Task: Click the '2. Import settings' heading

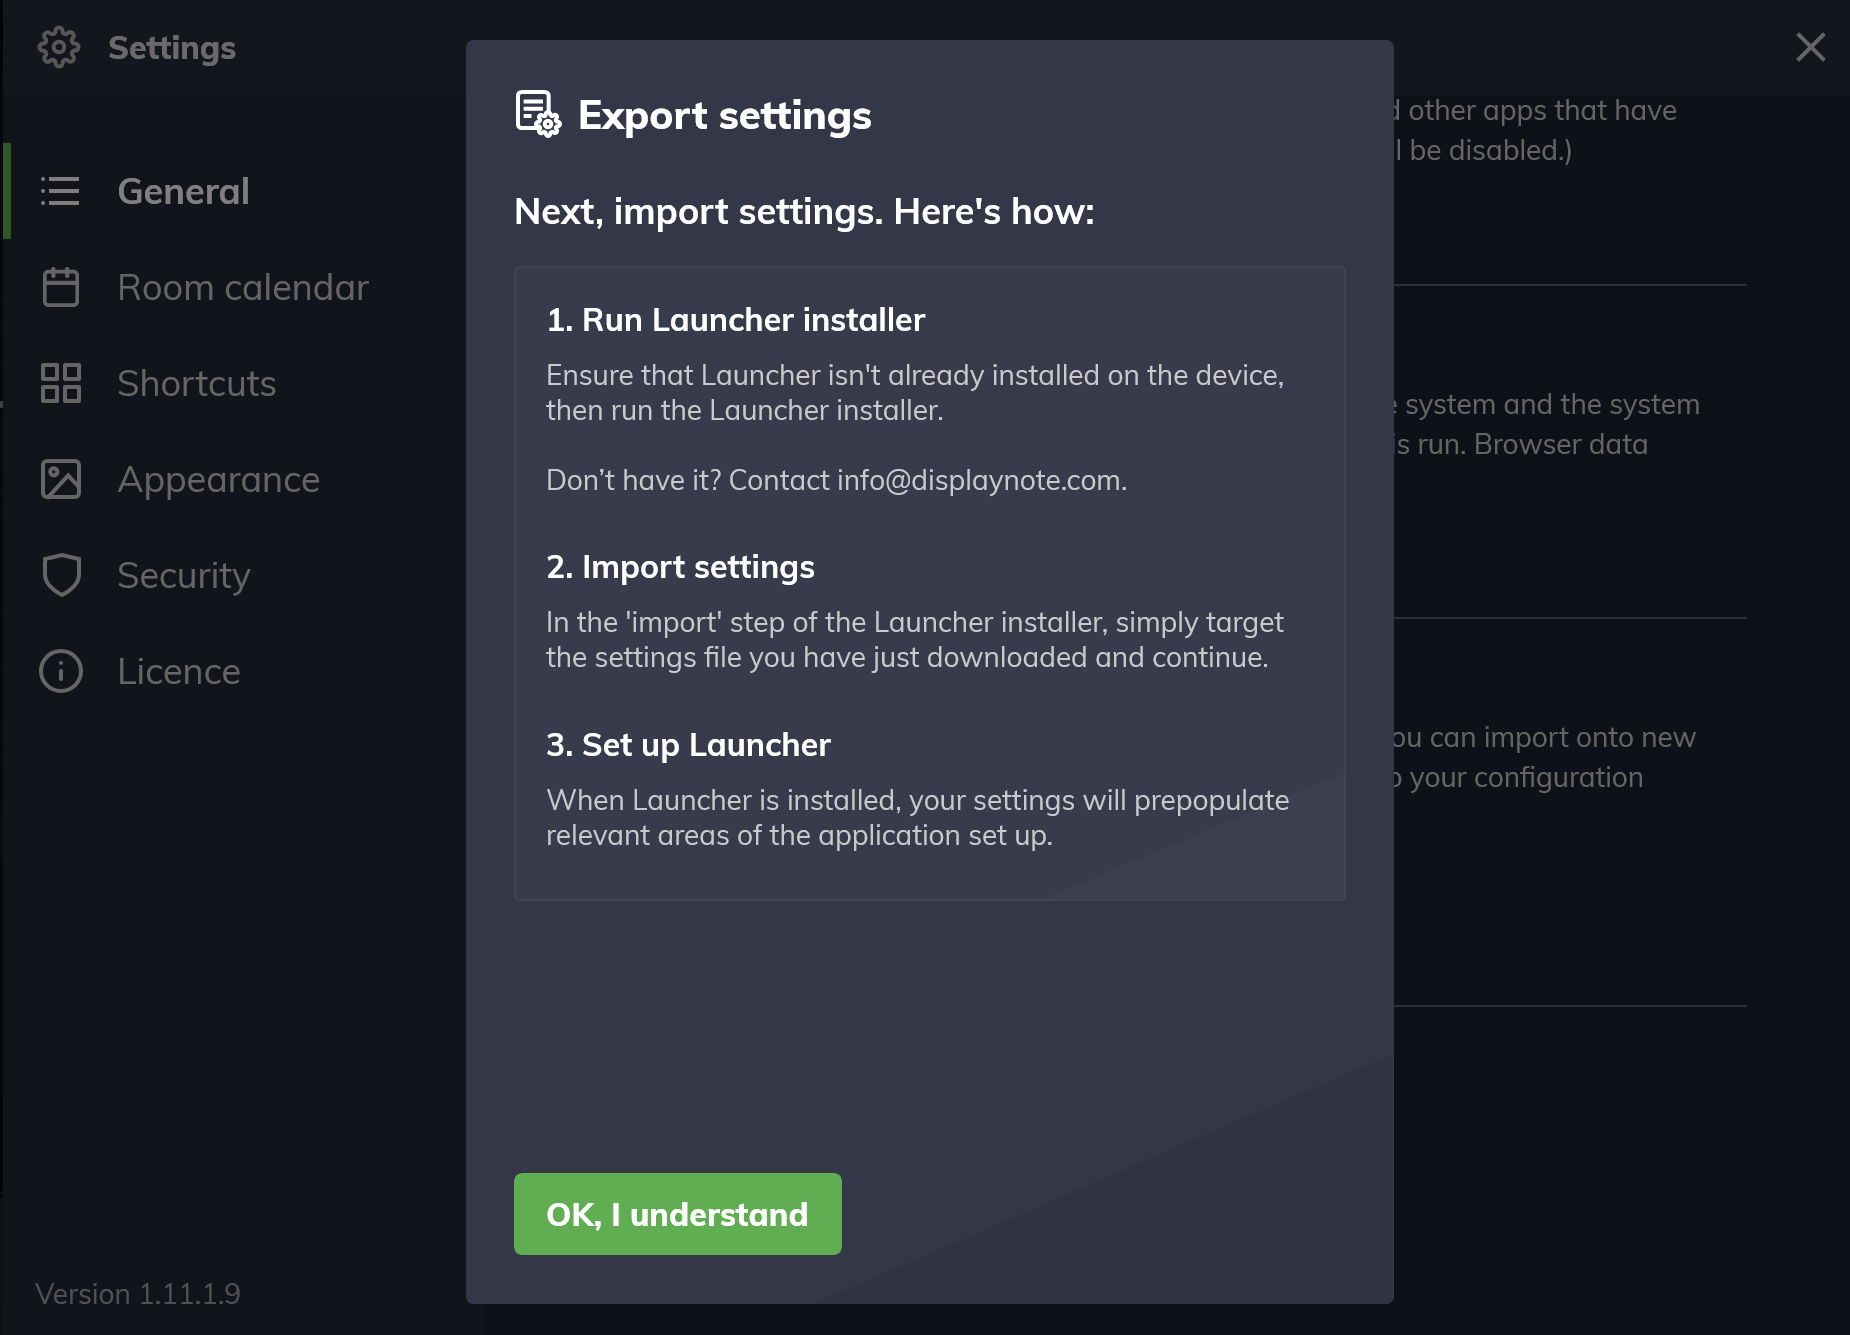Action: point(681,567)
